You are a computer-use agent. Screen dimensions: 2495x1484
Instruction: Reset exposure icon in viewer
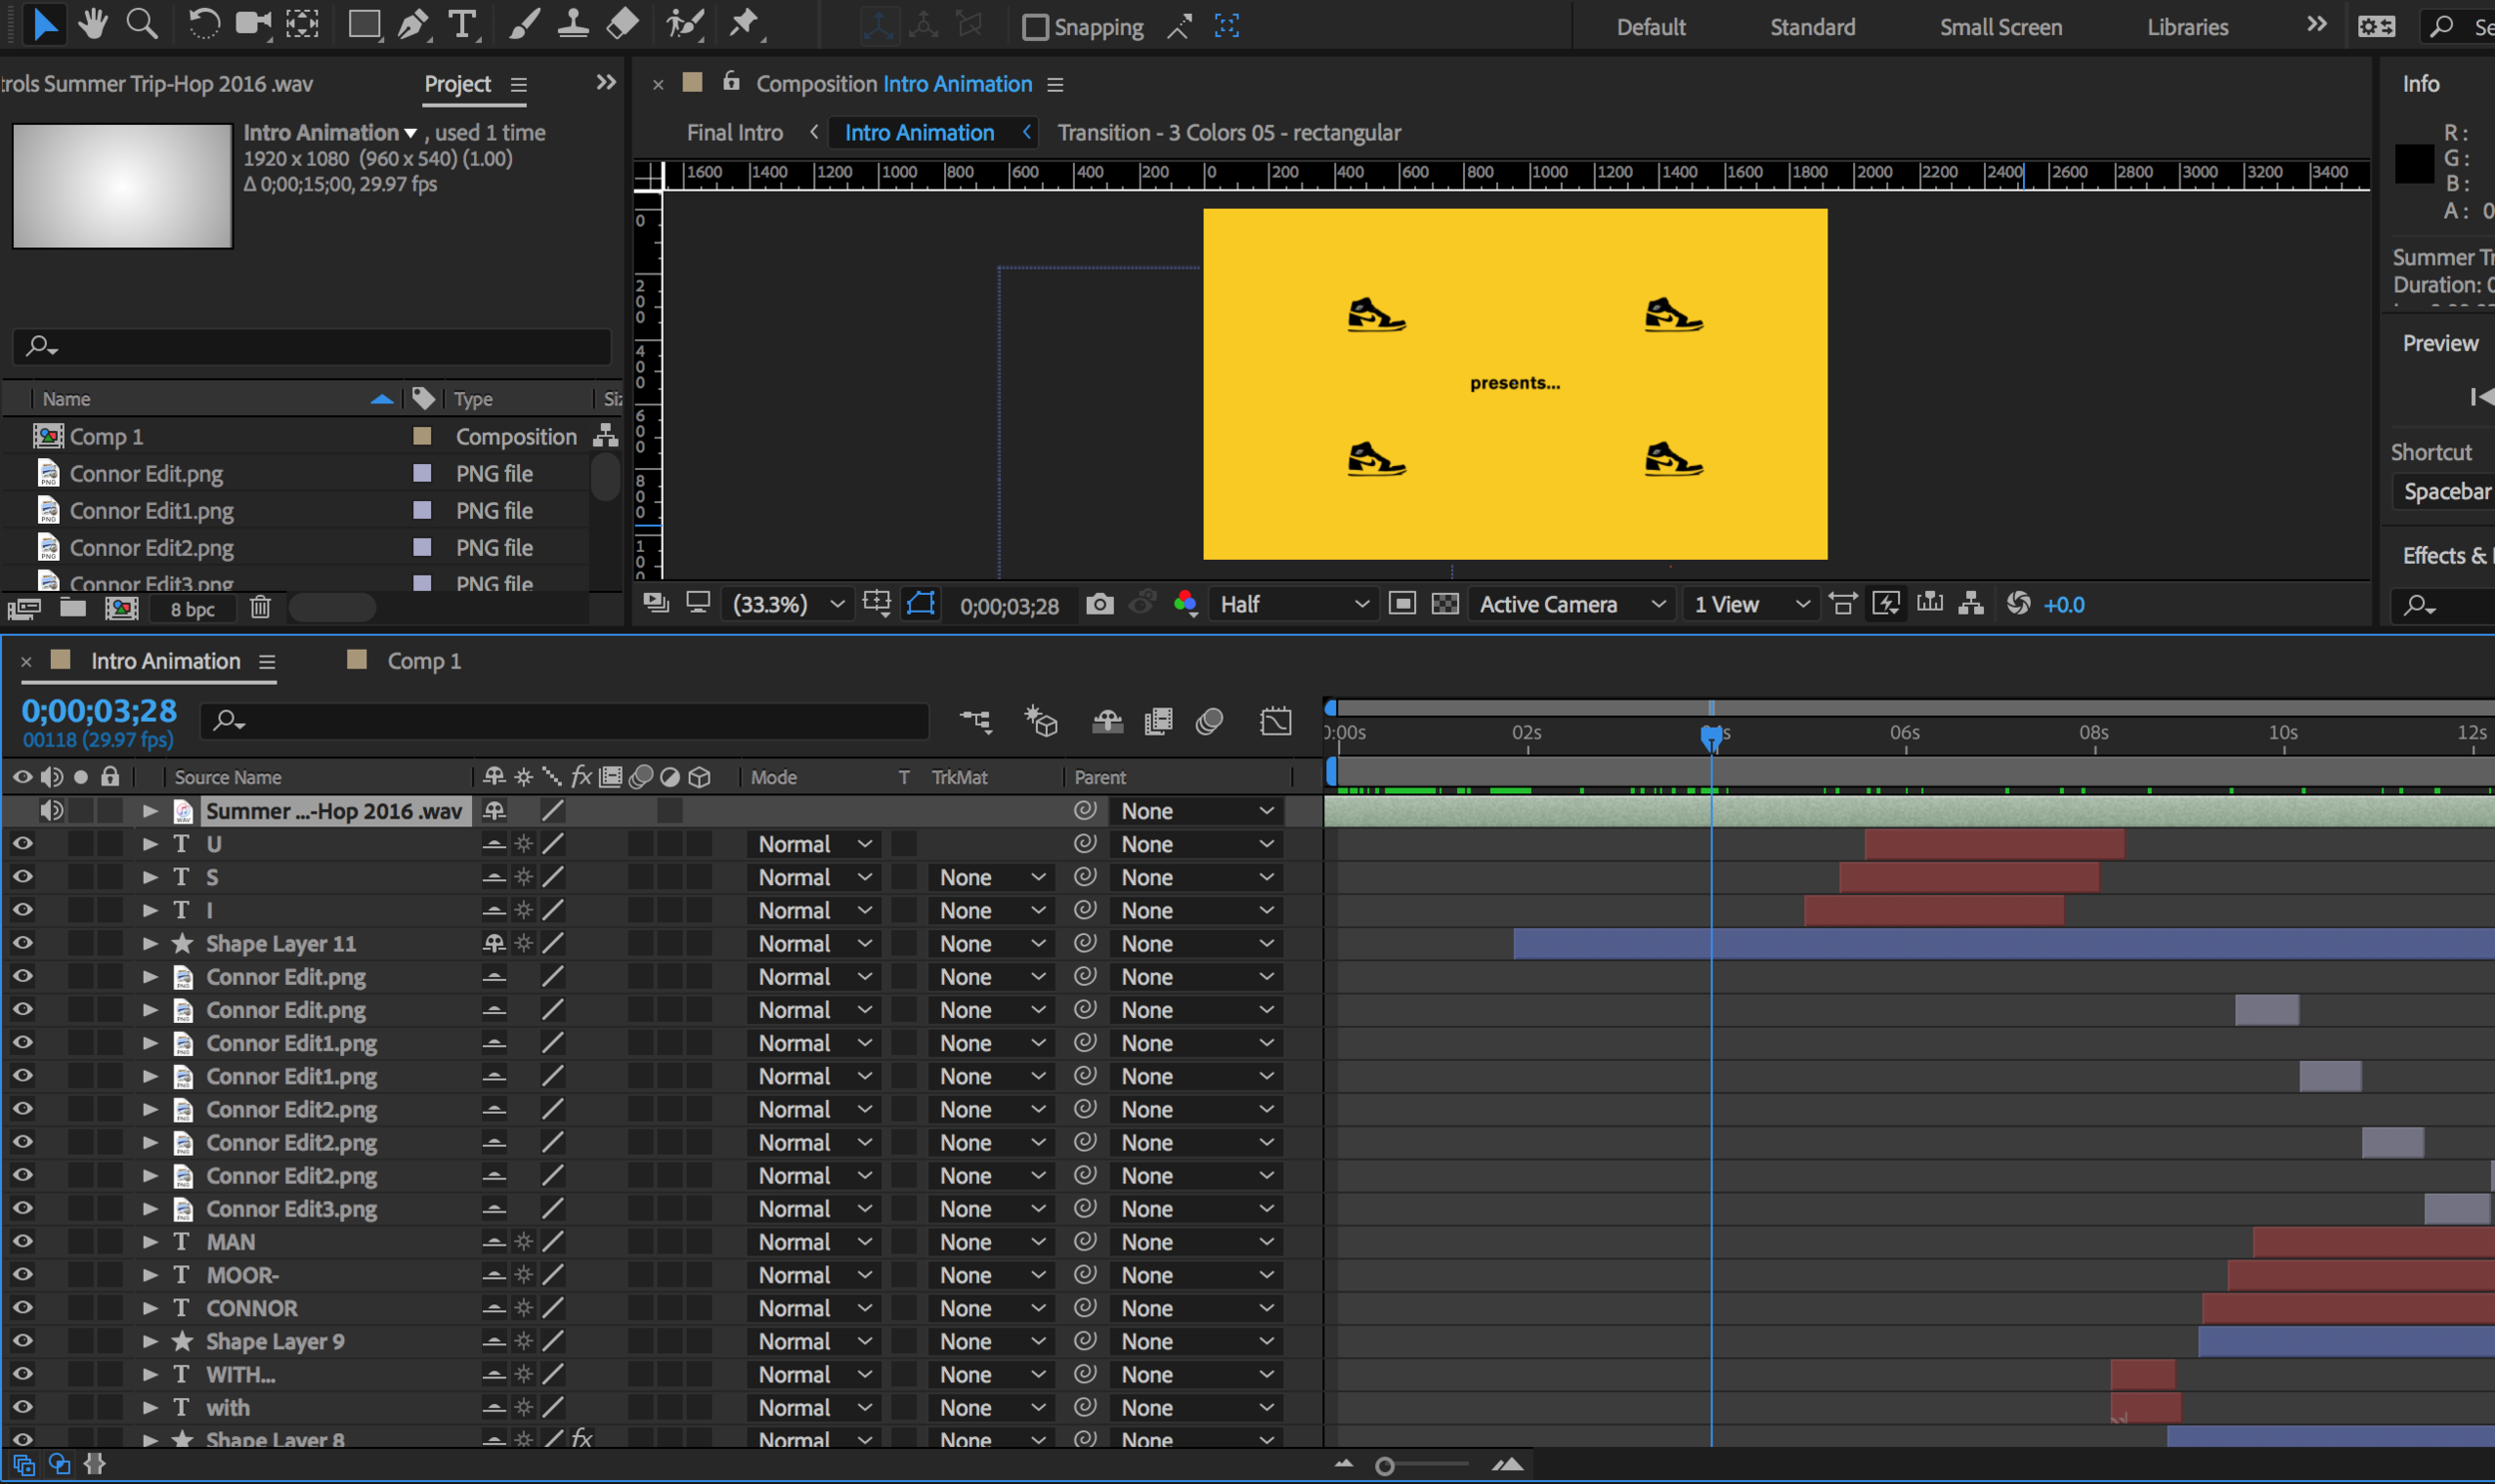[x=2018, y=604]
